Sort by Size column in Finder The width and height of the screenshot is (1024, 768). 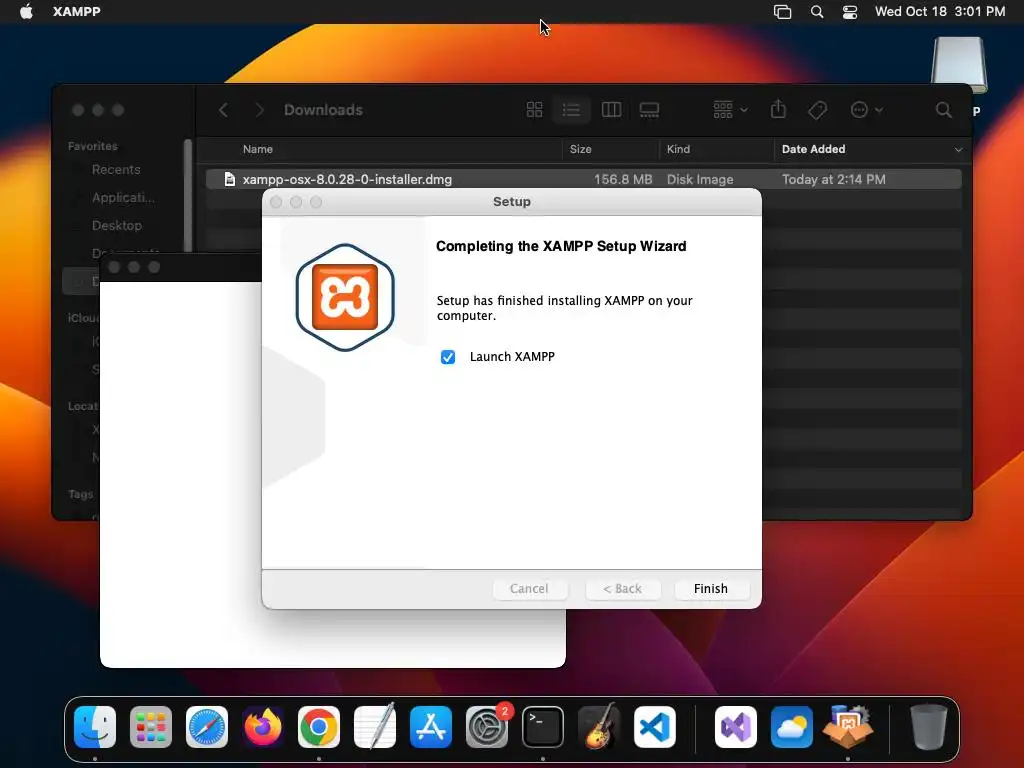pyautogui.click(x=580, y=149)
